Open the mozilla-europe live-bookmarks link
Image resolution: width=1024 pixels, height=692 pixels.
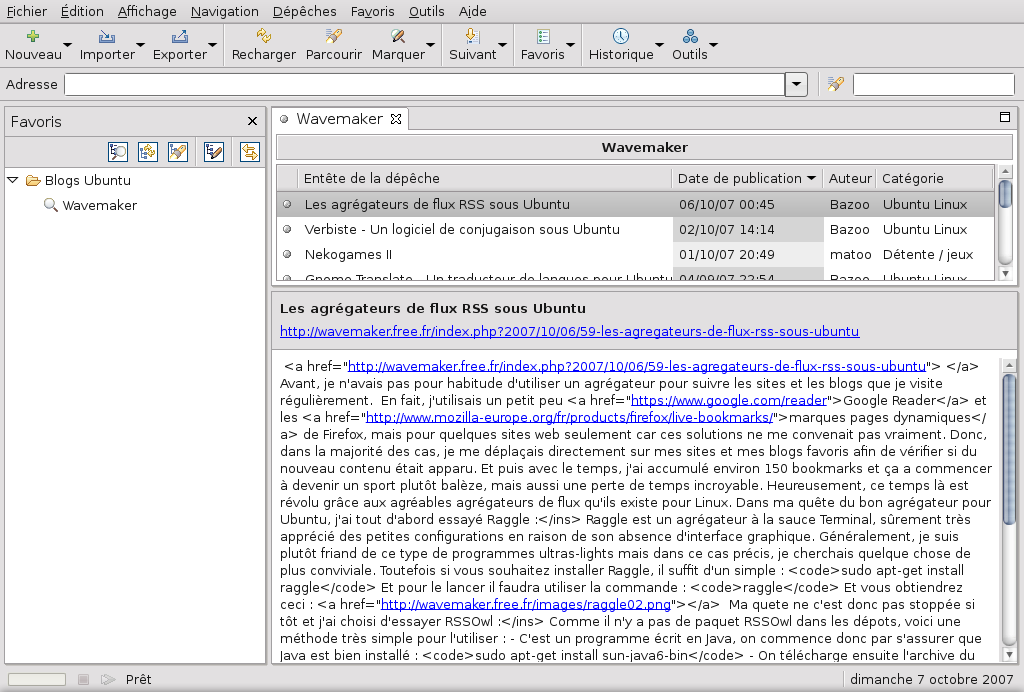pos(569,417)
